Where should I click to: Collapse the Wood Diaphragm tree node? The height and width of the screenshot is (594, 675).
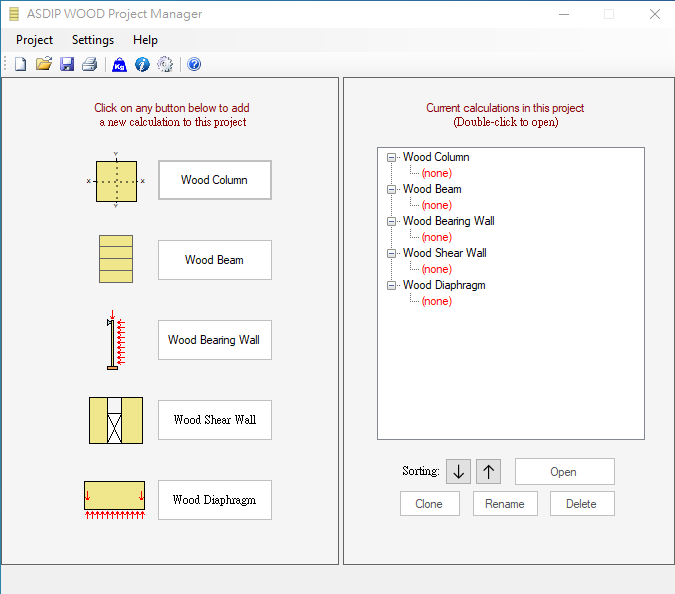pyautogui.click(x=390, y=285)
